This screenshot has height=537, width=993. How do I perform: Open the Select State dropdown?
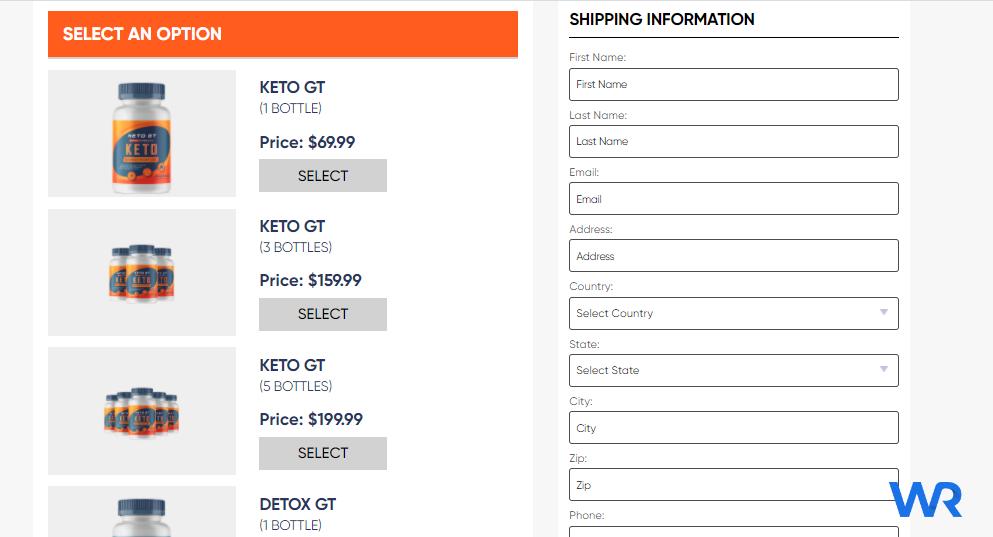(733, 370)
